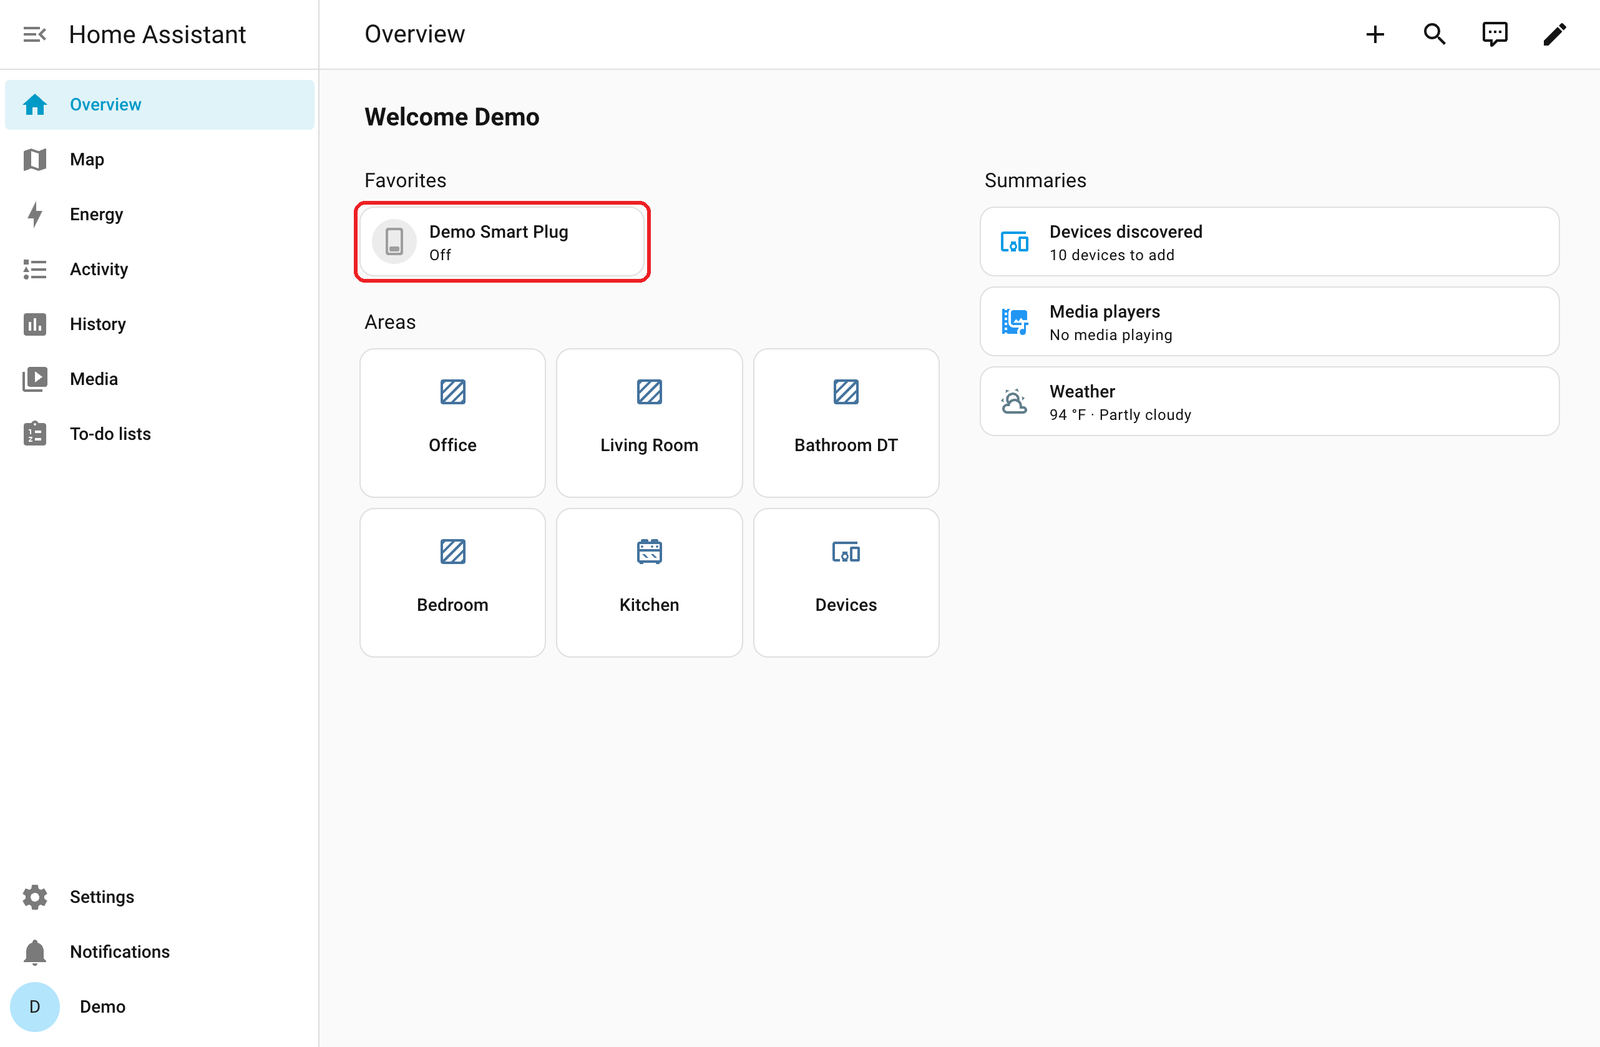Image resolution: width=1600 pixels, height=1047 pixels.
Task: Click the Living Room area icon
Action: click(x=650, y=392)
